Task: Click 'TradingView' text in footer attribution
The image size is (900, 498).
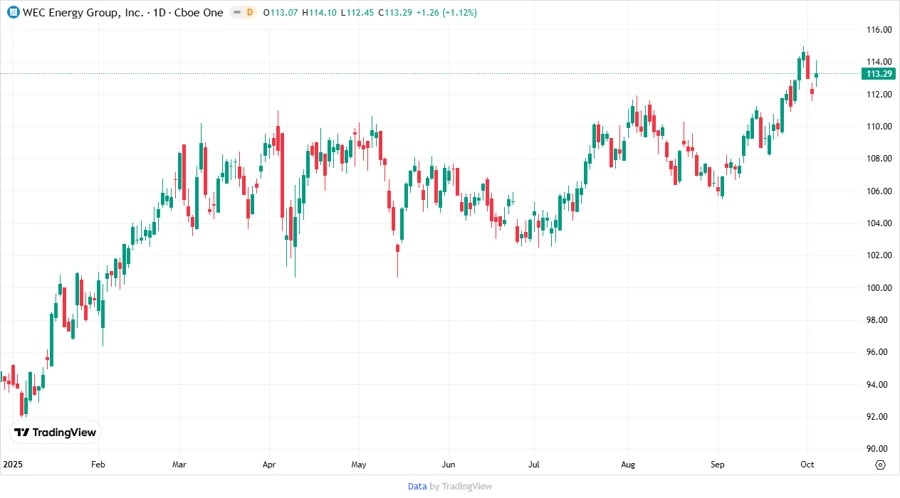Action: 467,486
